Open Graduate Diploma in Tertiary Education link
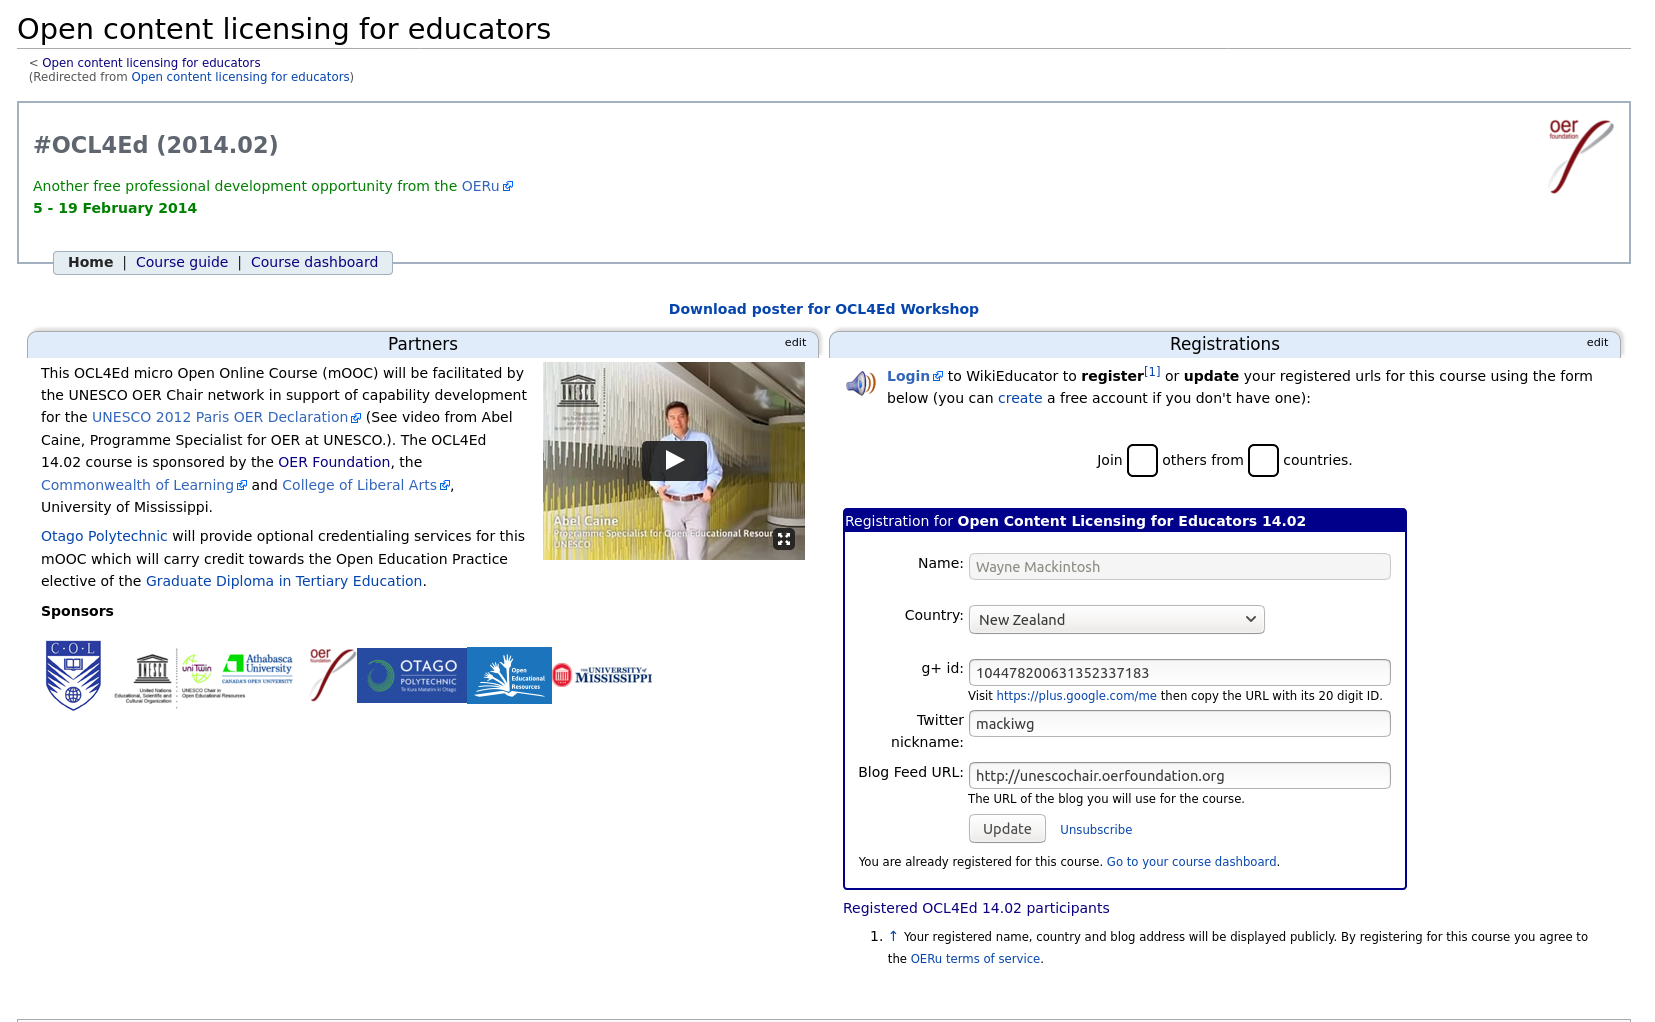This screenshot has height=1022, width=1655. 284,581
